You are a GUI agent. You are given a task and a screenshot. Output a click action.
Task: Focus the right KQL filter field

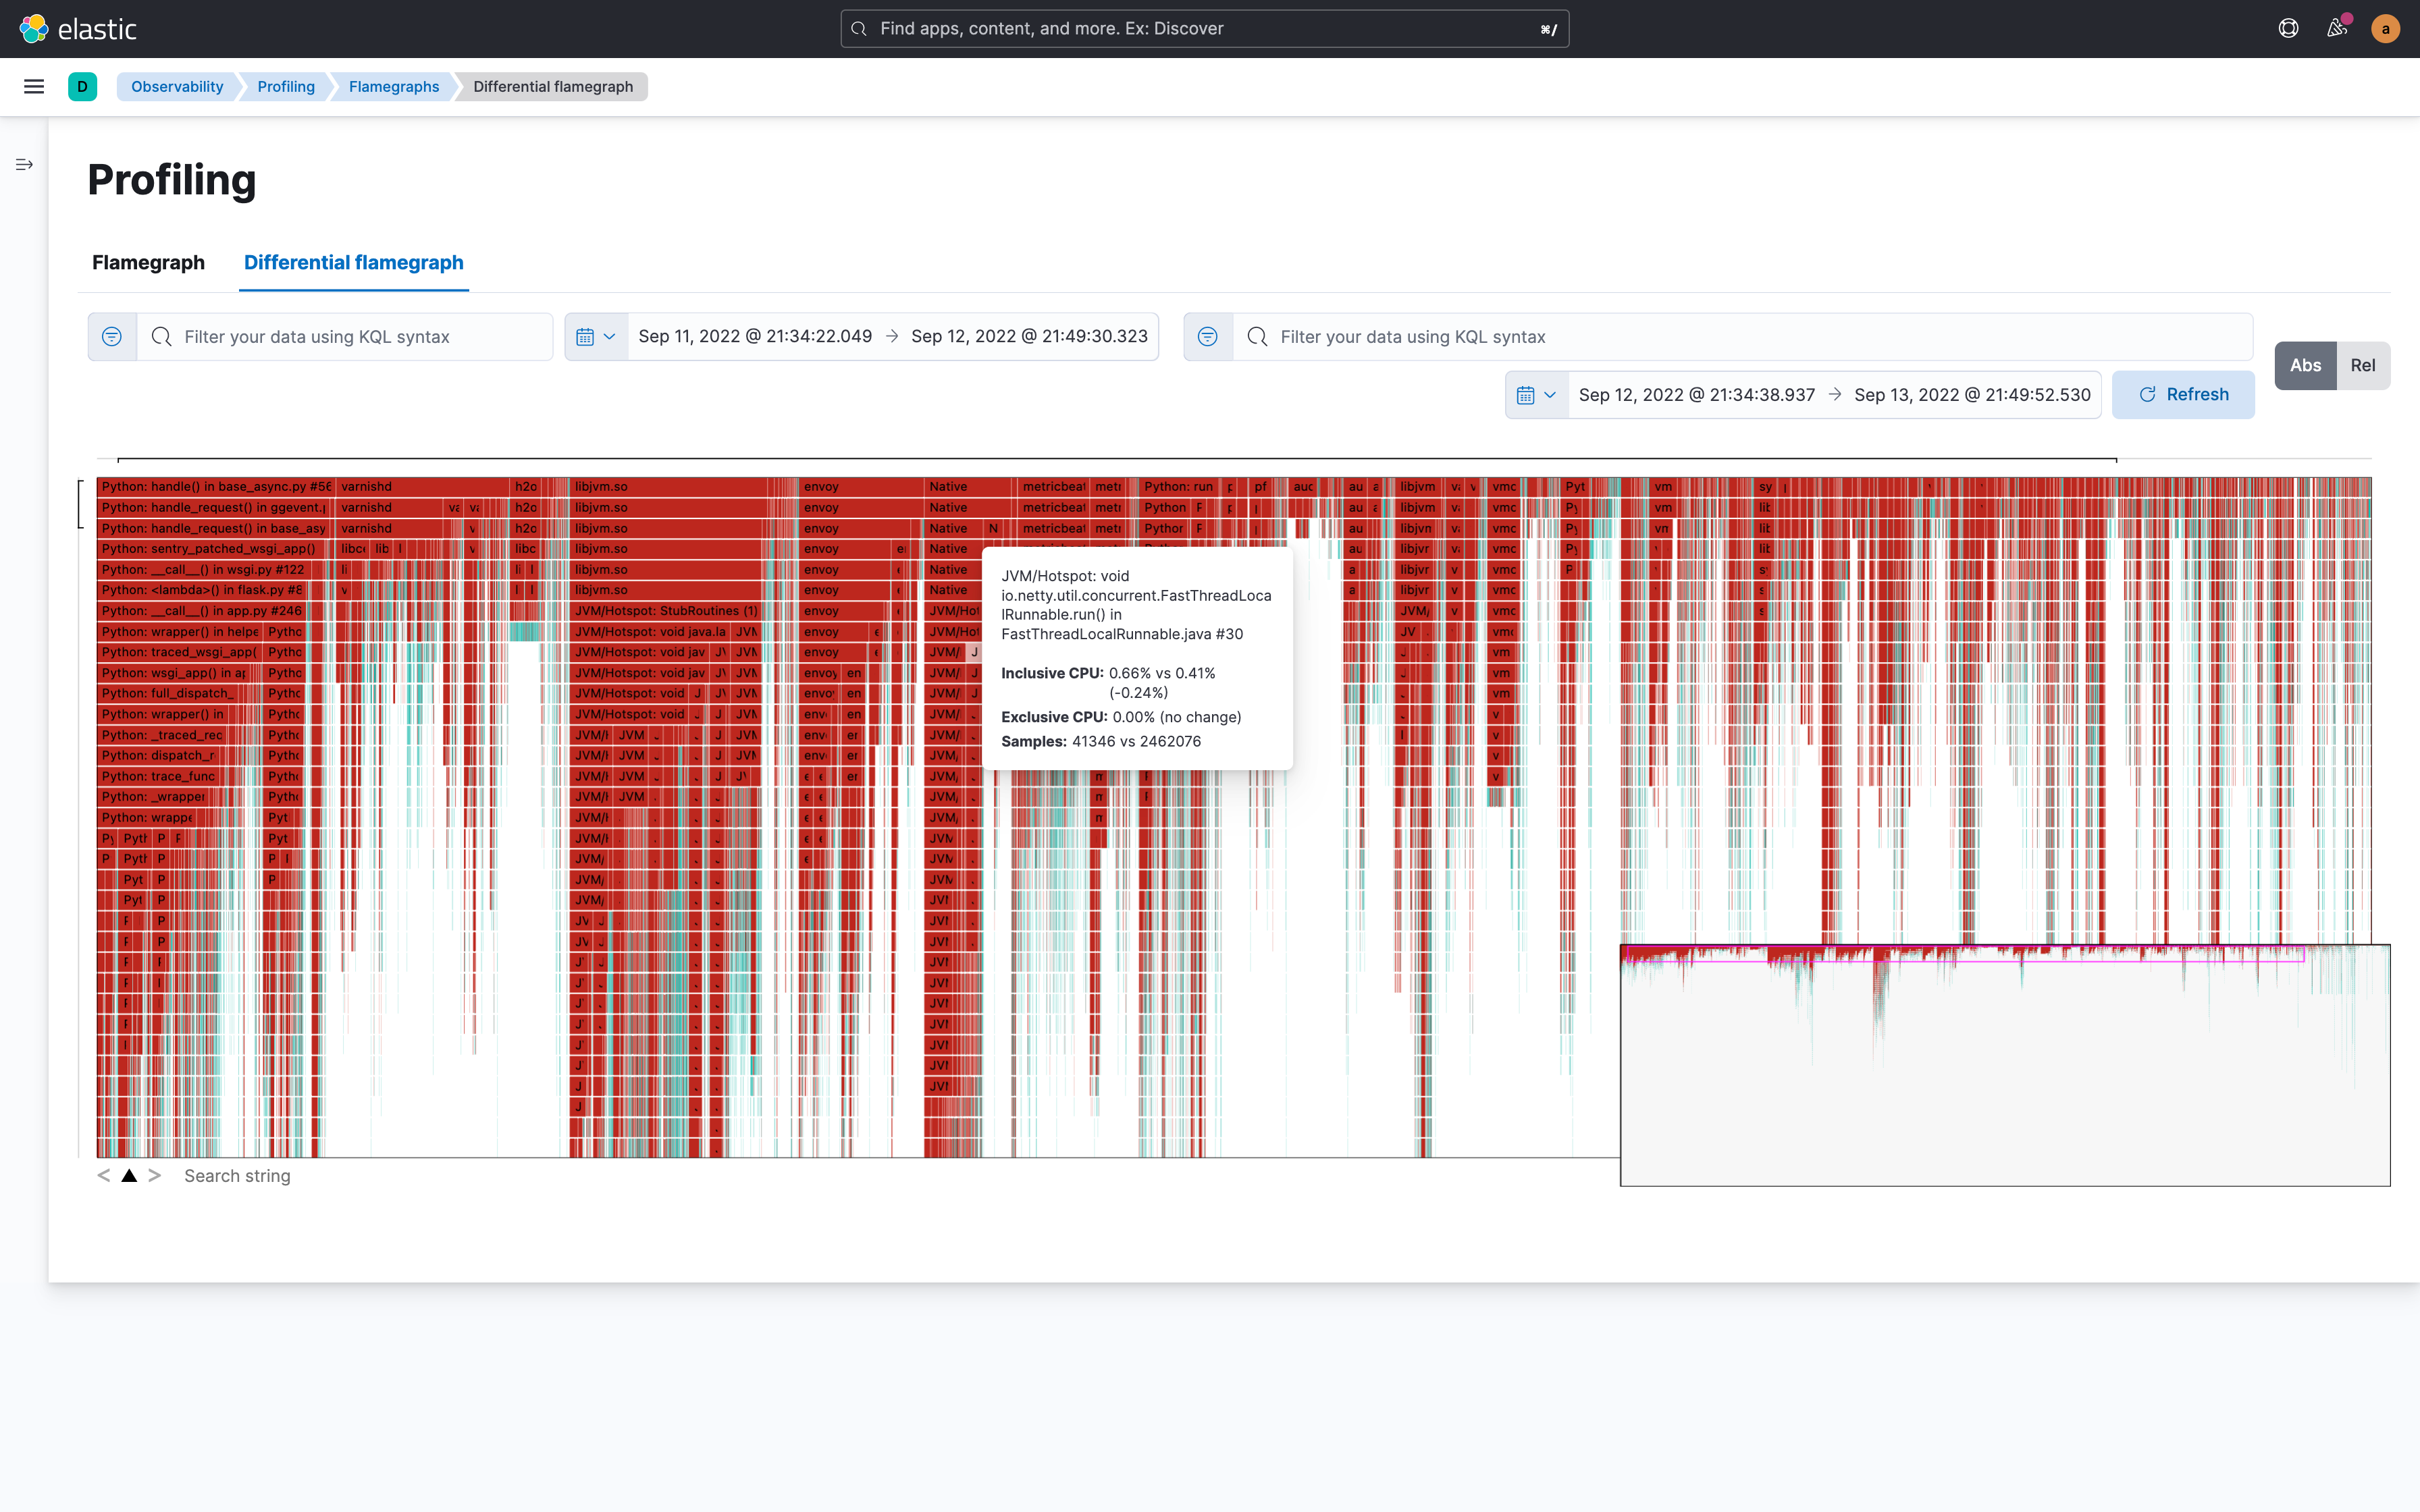[1742, 337]
